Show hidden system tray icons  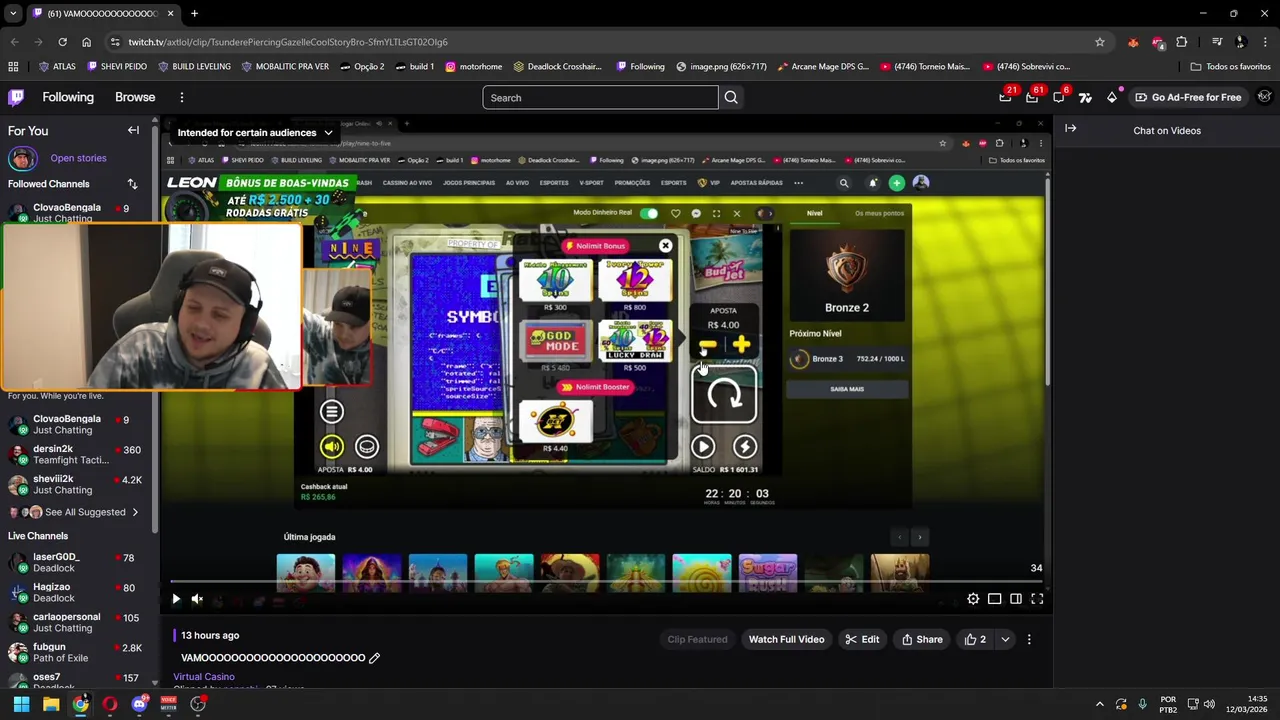(x=1099, y=704)
